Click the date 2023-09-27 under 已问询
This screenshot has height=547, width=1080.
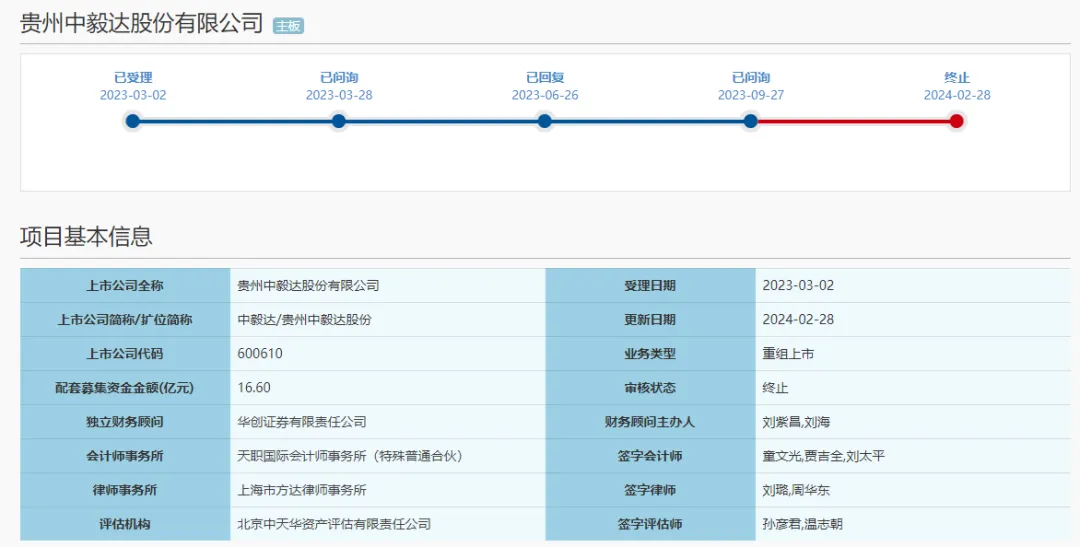coord(751,95)
